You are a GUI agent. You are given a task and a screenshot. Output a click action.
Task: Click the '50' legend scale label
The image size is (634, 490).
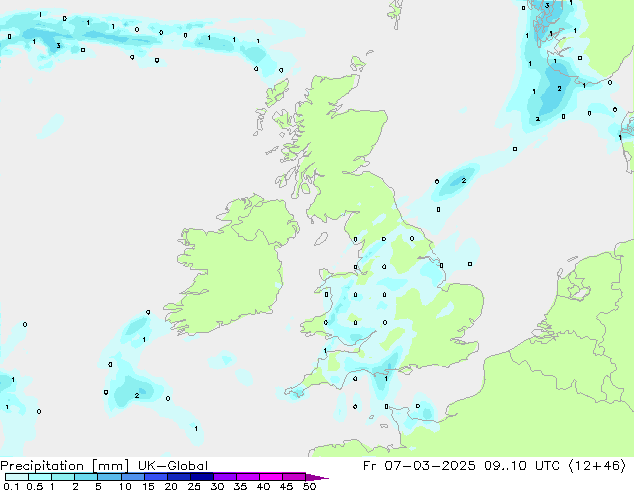[x=310, y=486]
